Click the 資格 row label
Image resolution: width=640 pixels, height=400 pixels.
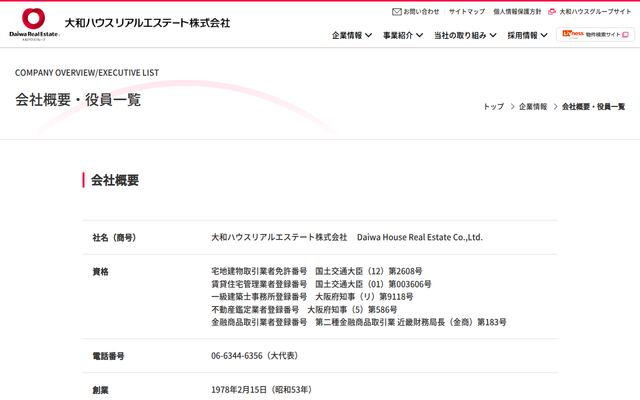100,271
